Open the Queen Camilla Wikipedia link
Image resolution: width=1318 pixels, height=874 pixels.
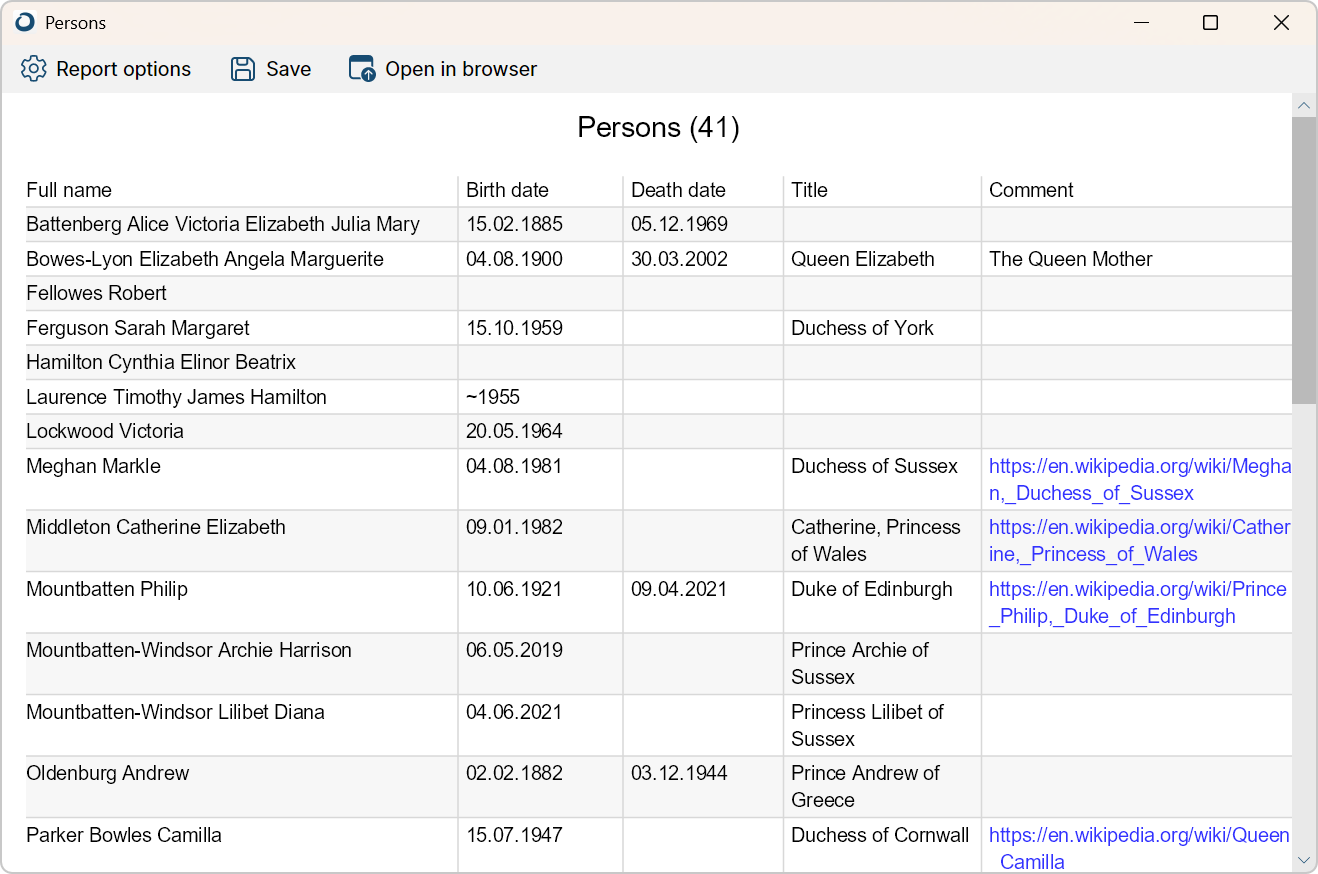pos(1139,835)
